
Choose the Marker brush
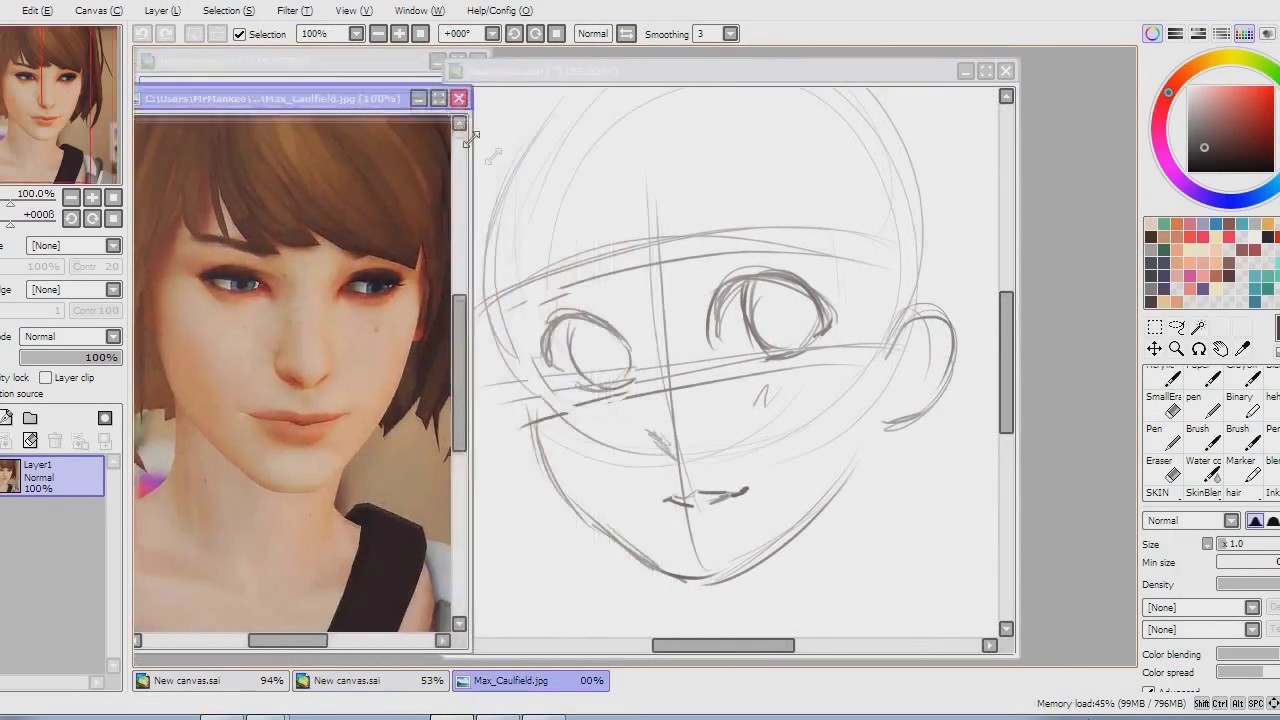[1241, 468]
